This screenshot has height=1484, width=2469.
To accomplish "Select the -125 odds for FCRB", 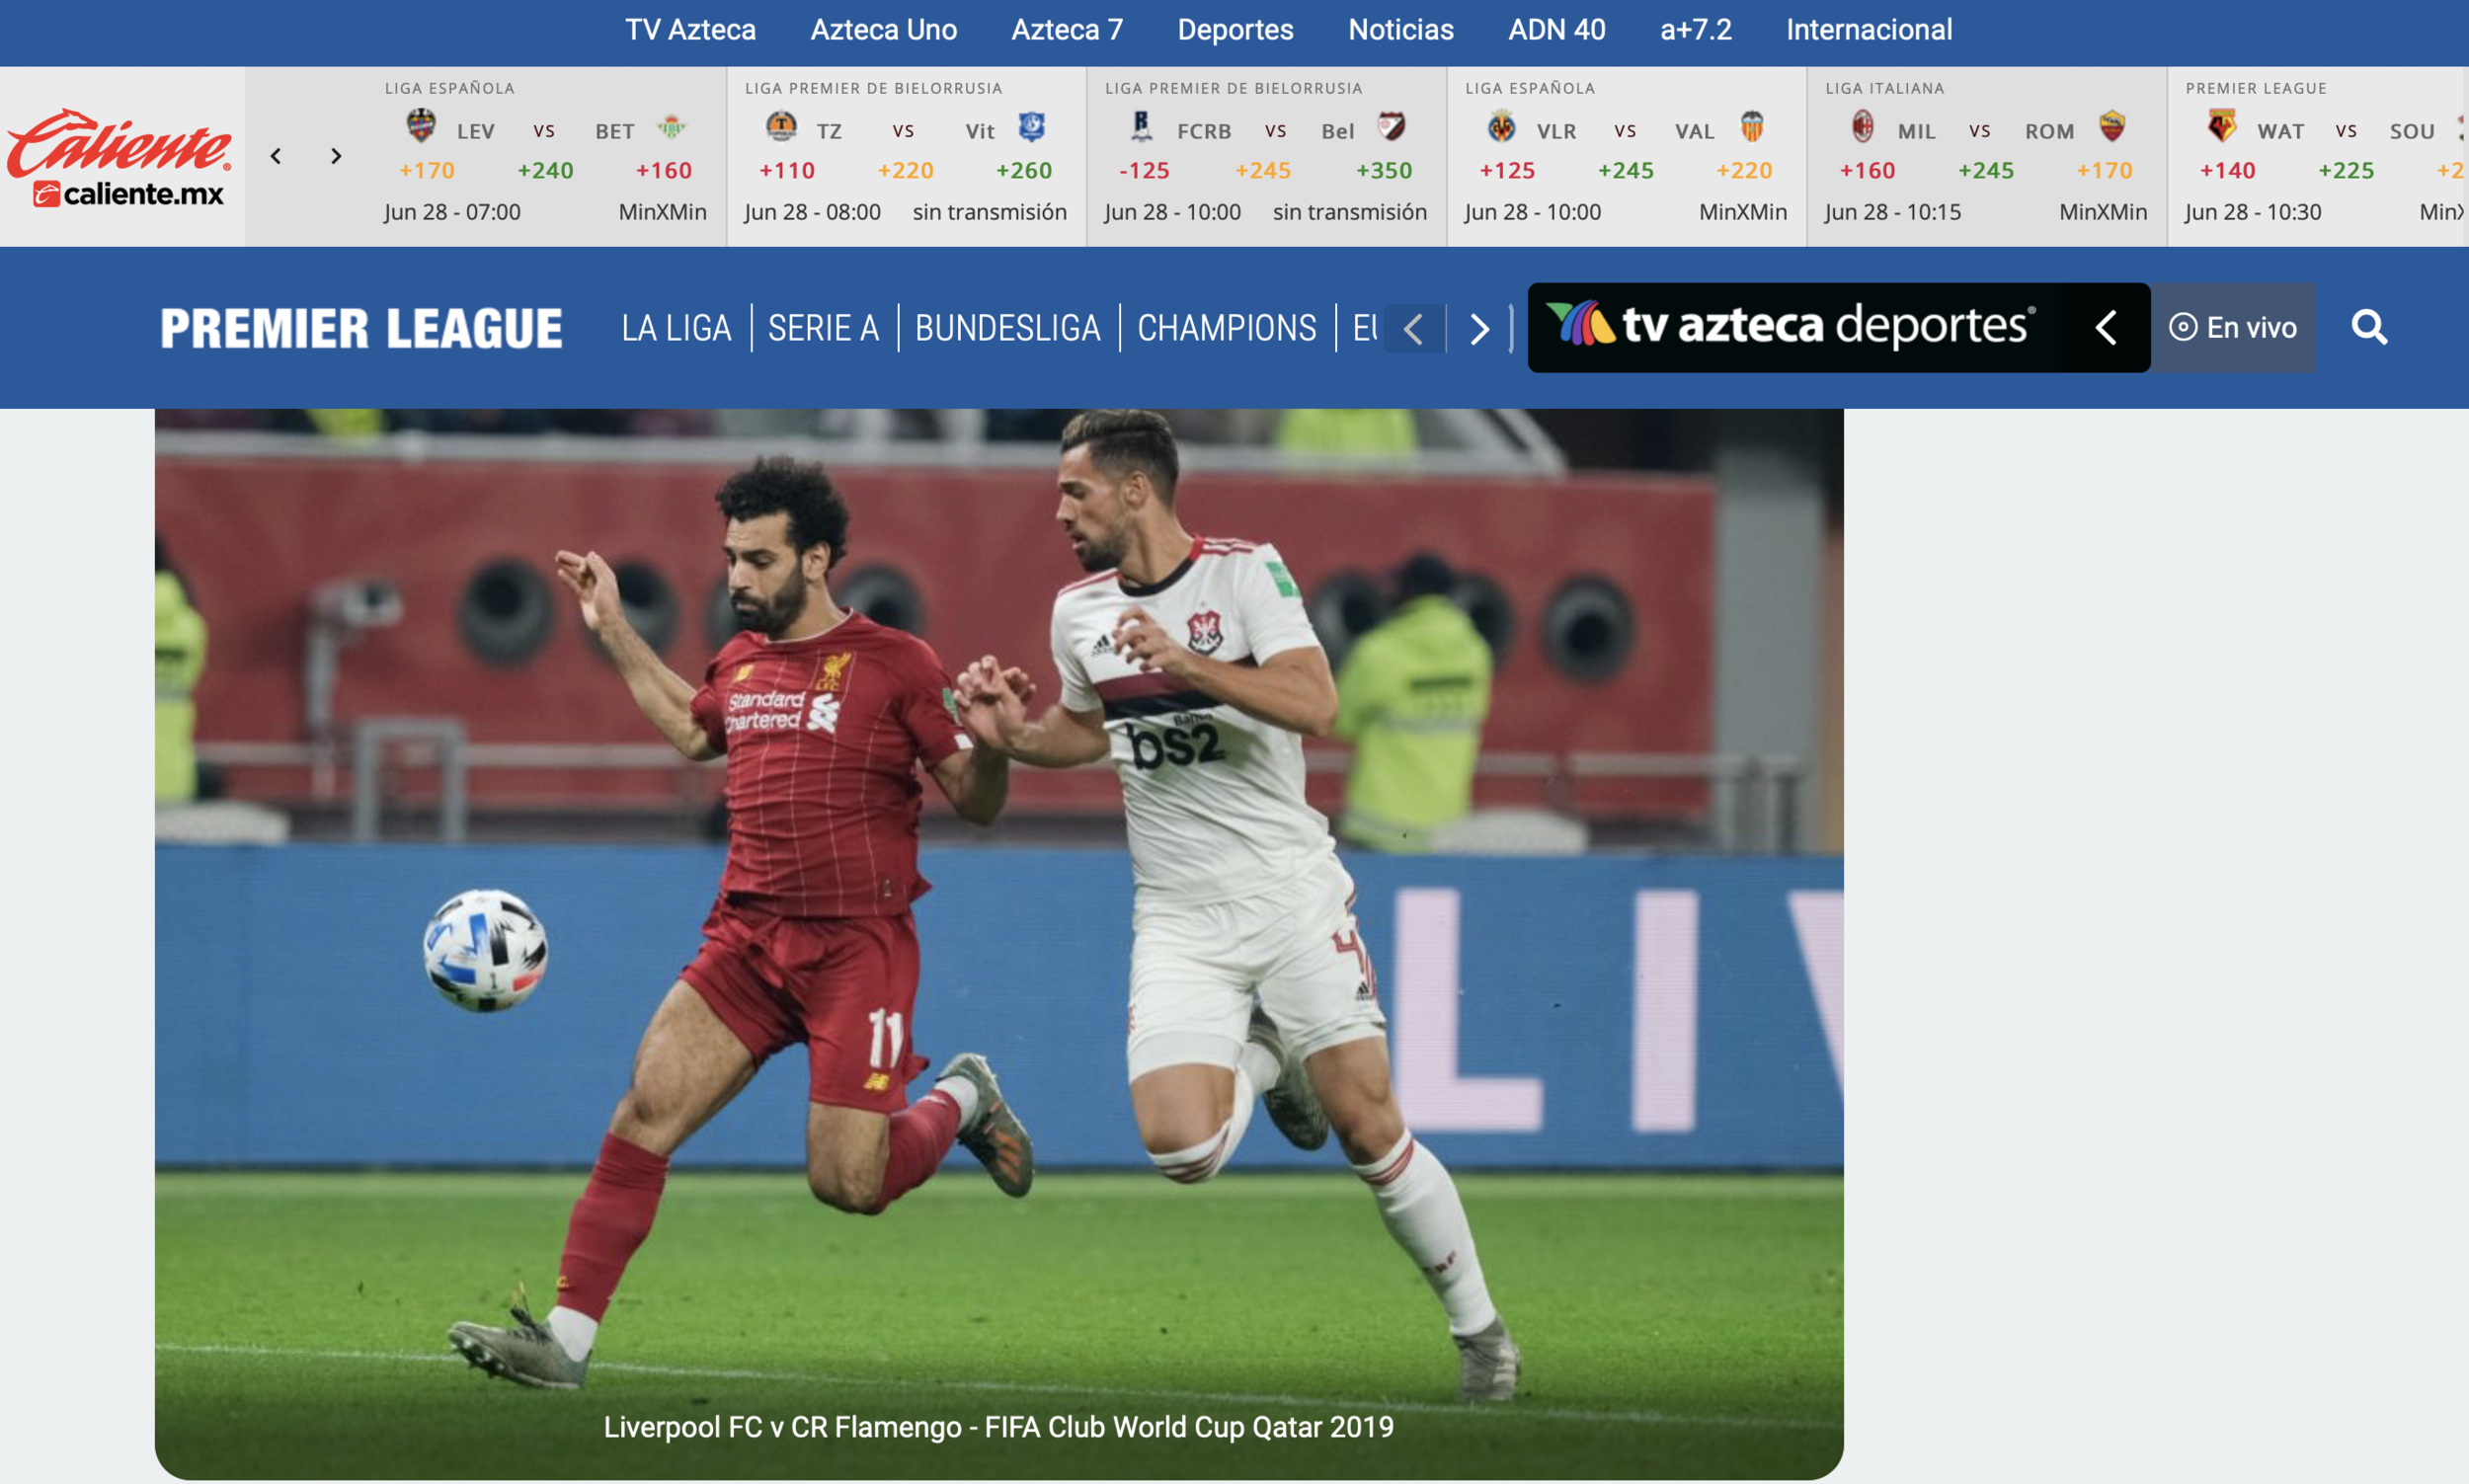I will pyautogui.click(x=1145, y=170).
